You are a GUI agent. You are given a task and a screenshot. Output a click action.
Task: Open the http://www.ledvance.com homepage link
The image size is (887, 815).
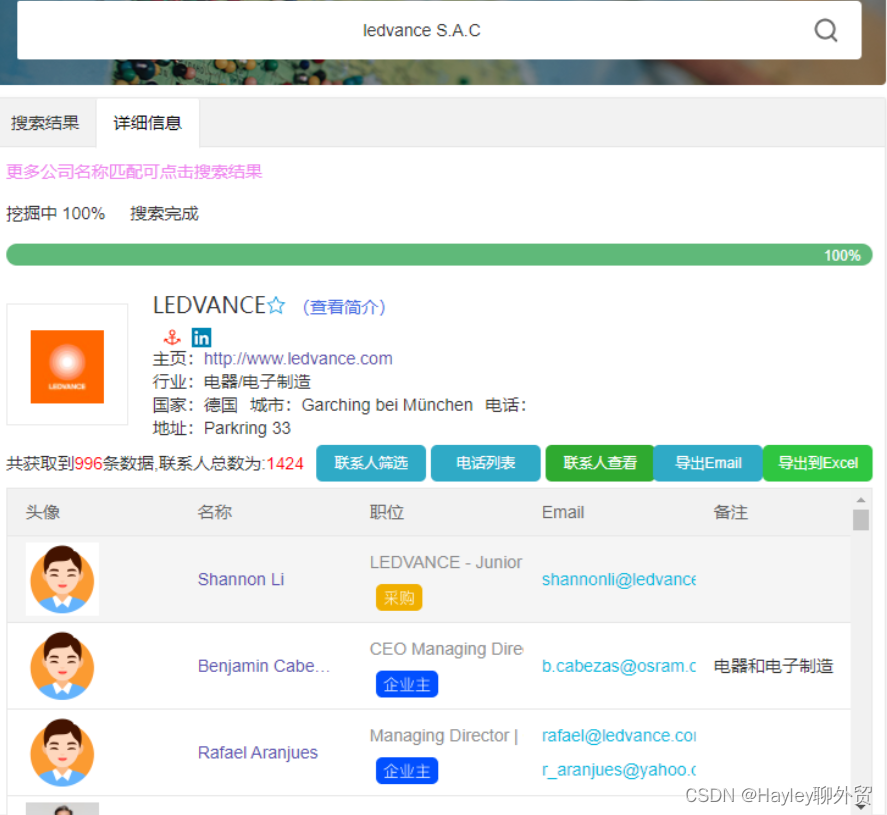coord(298,359)
